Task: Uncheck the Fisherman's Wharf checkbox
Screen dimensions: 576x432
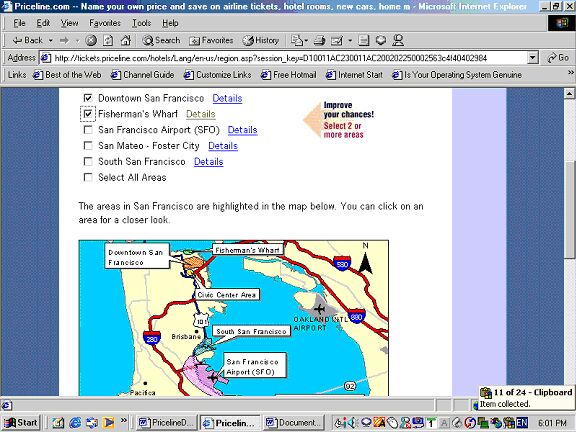Action: tap(88, 114)
